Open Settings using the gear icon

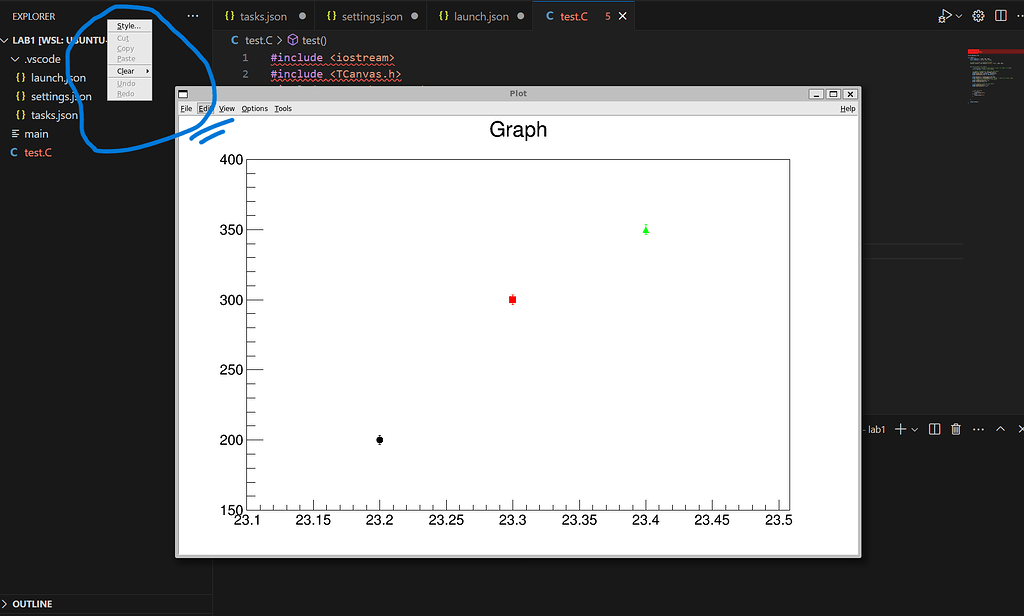tap(978, 15)
